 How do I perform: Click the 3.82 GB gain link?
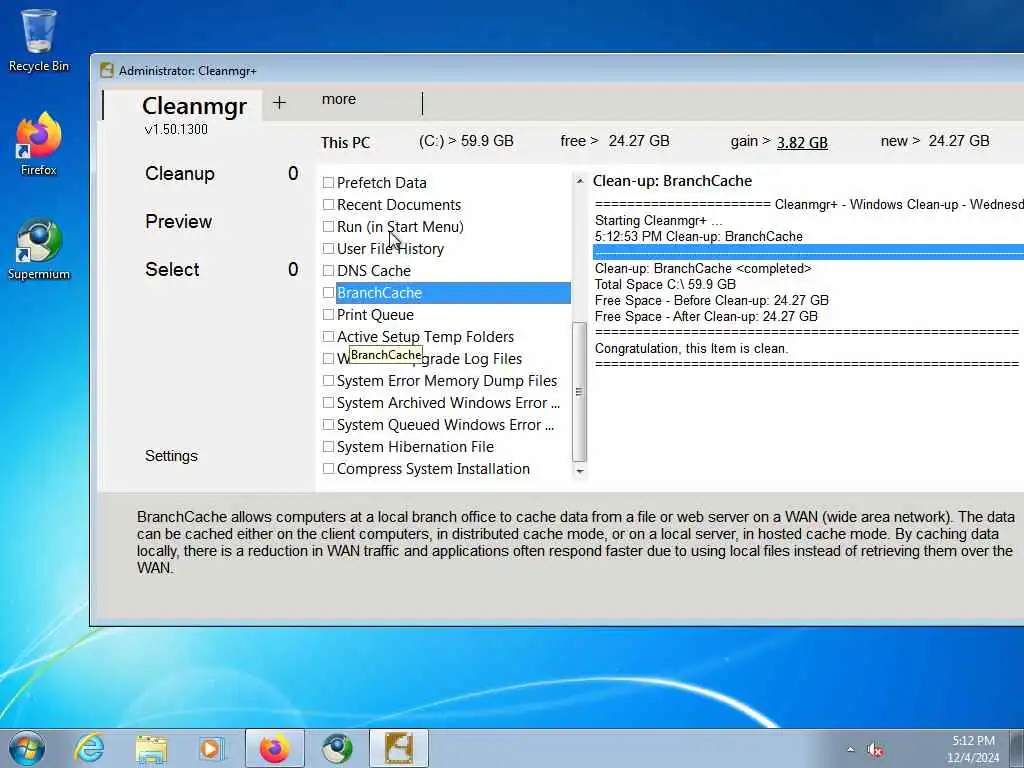[x=802, y=142]
